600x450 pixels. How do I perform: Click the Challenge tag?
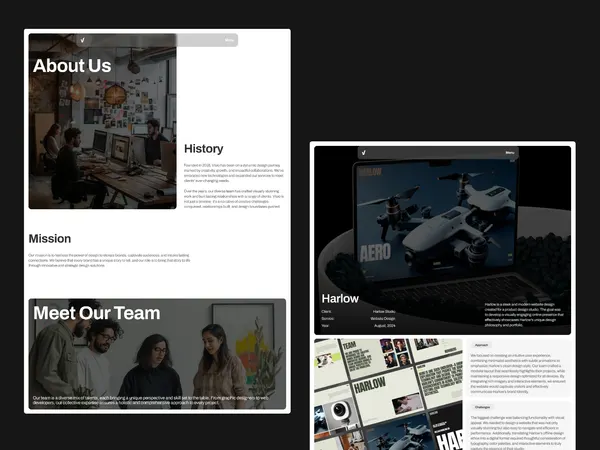click(x=482, y=407)
